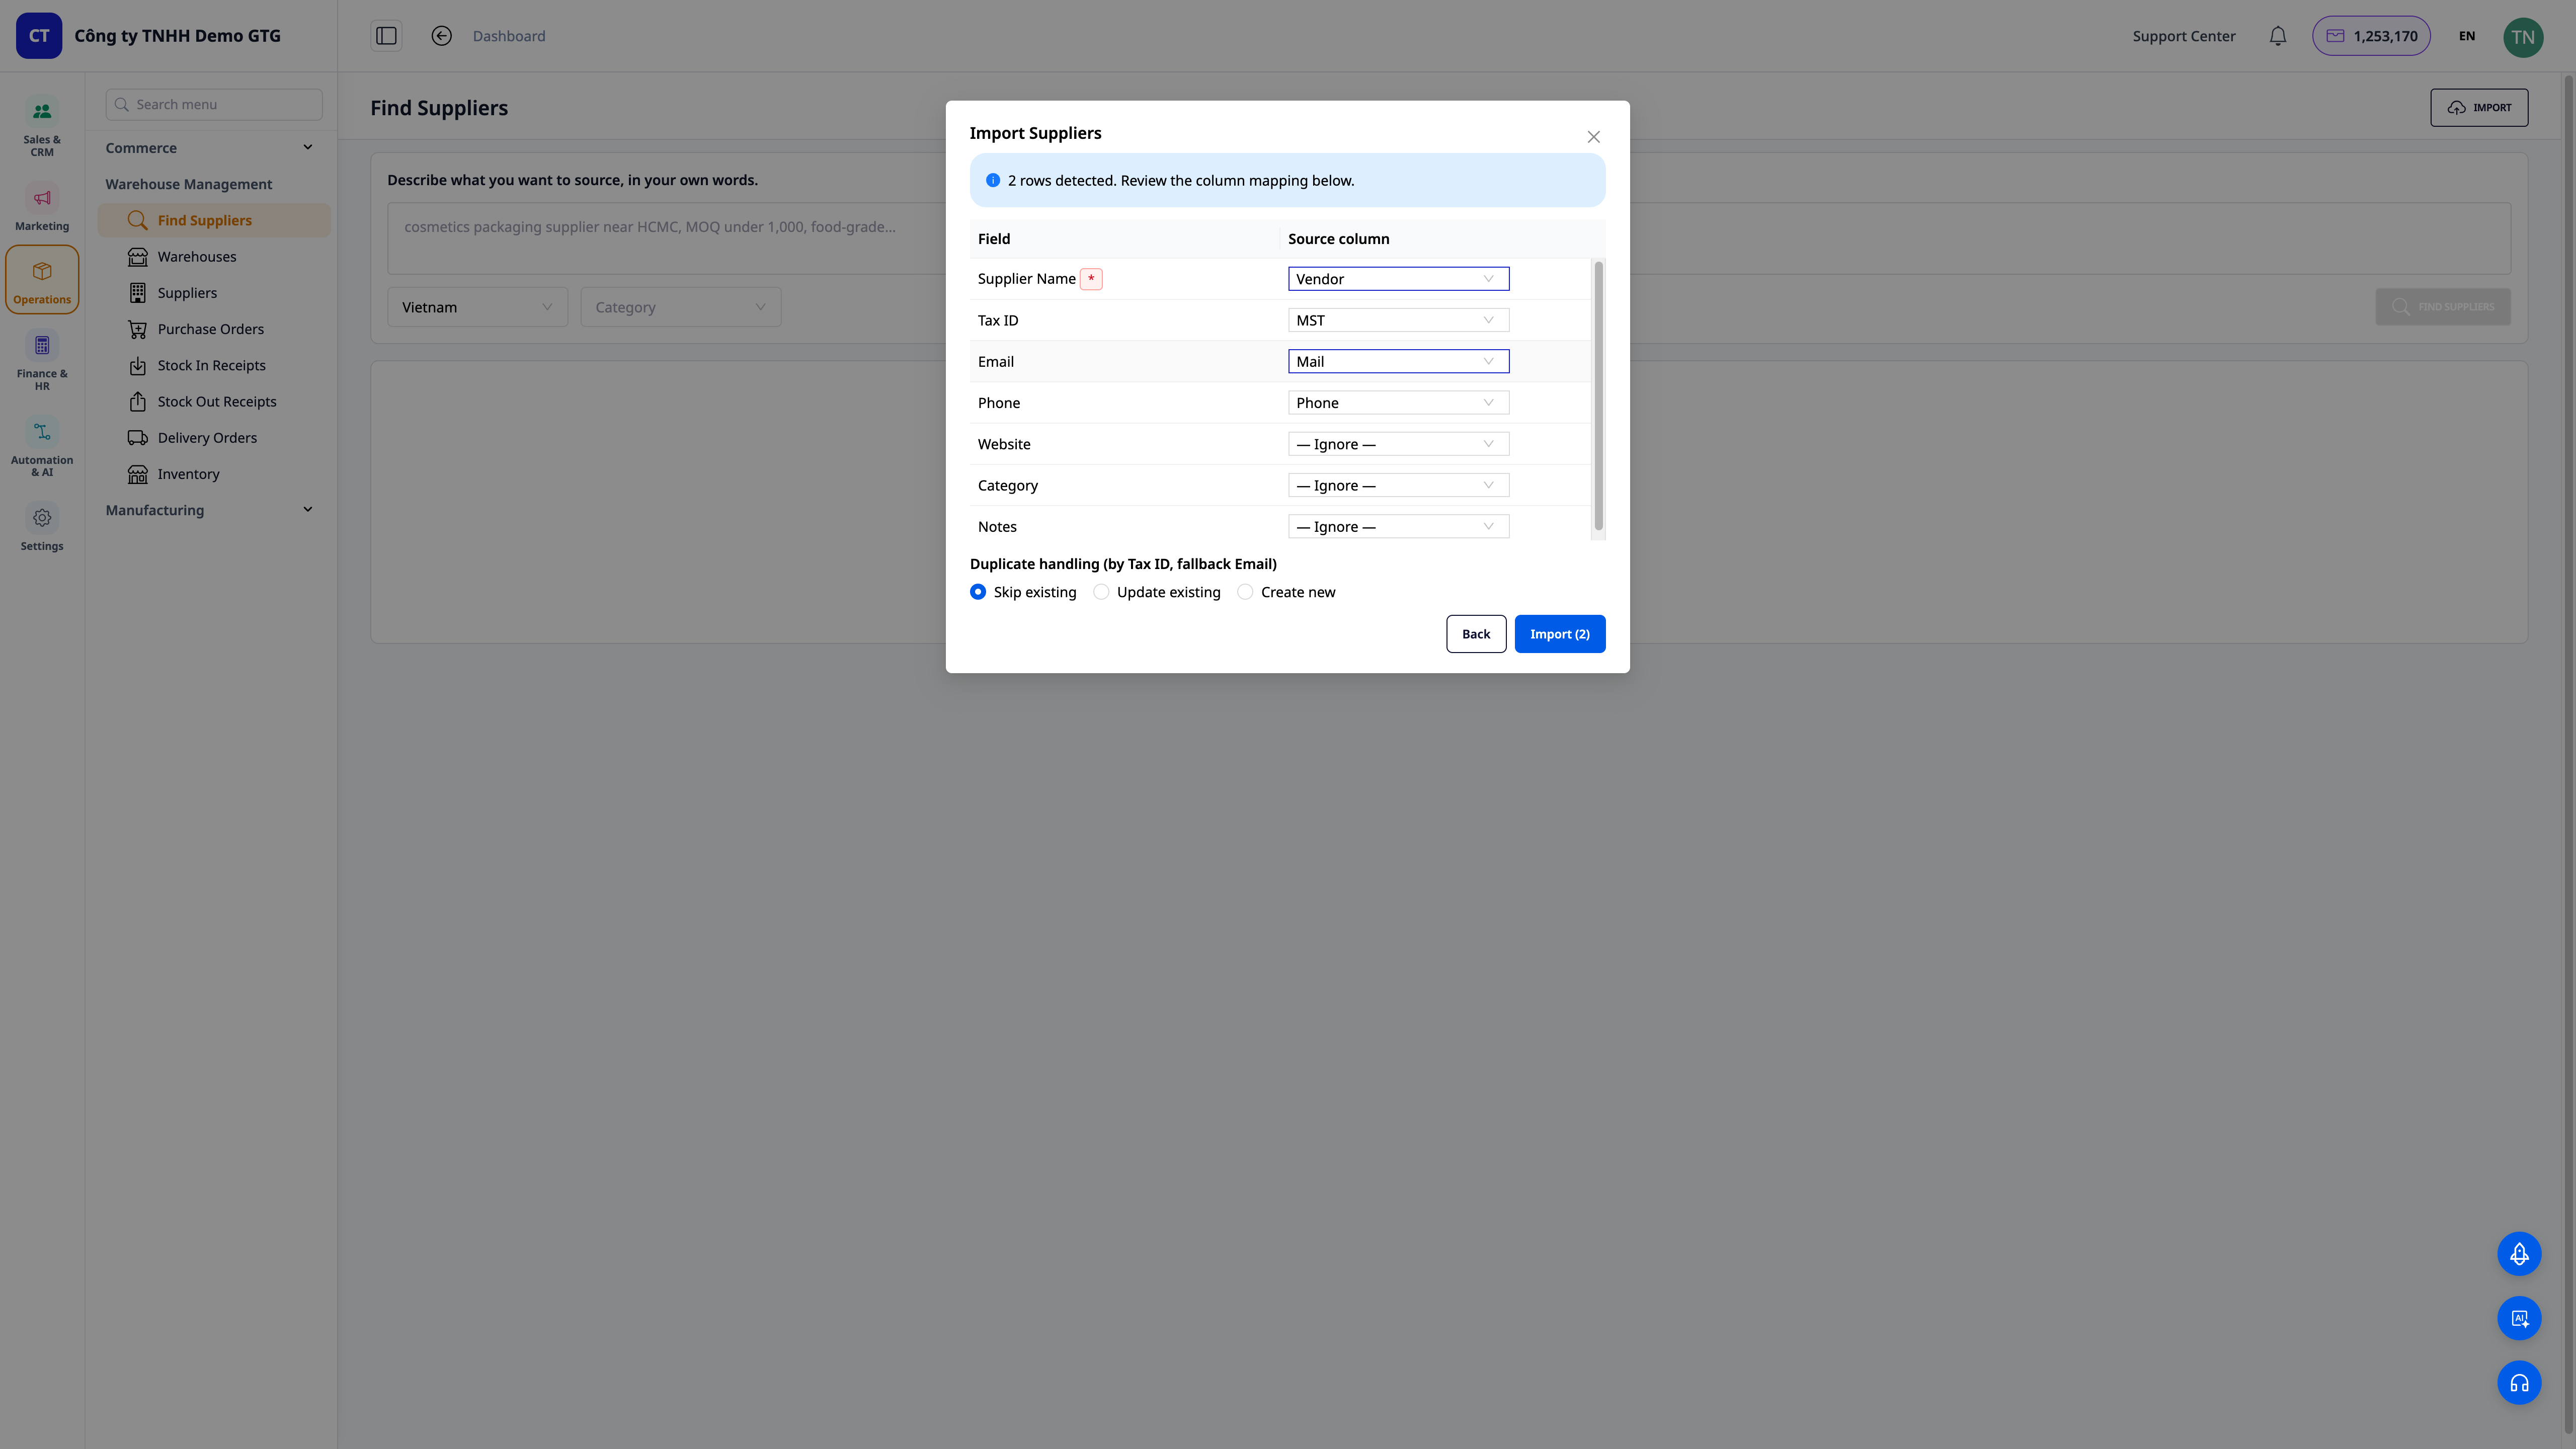Image resolution: width=2576 pixels, height=1449 pixels.
Task: Click the Stock In Receipts icon
Action: point(138,366)
